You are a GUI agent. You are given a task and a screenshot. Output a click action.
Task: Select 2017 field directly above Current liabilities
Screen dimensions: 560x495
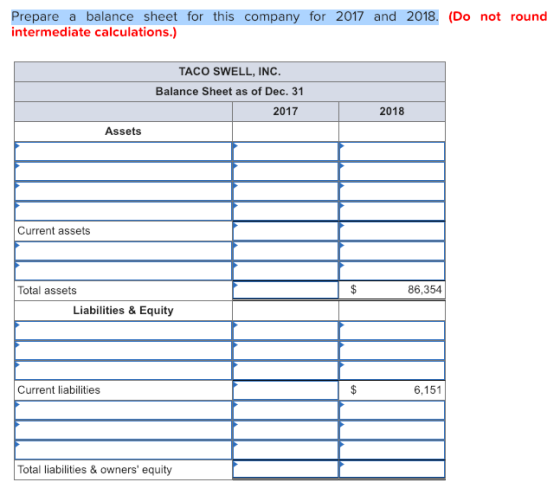click(x=285, y=370)
